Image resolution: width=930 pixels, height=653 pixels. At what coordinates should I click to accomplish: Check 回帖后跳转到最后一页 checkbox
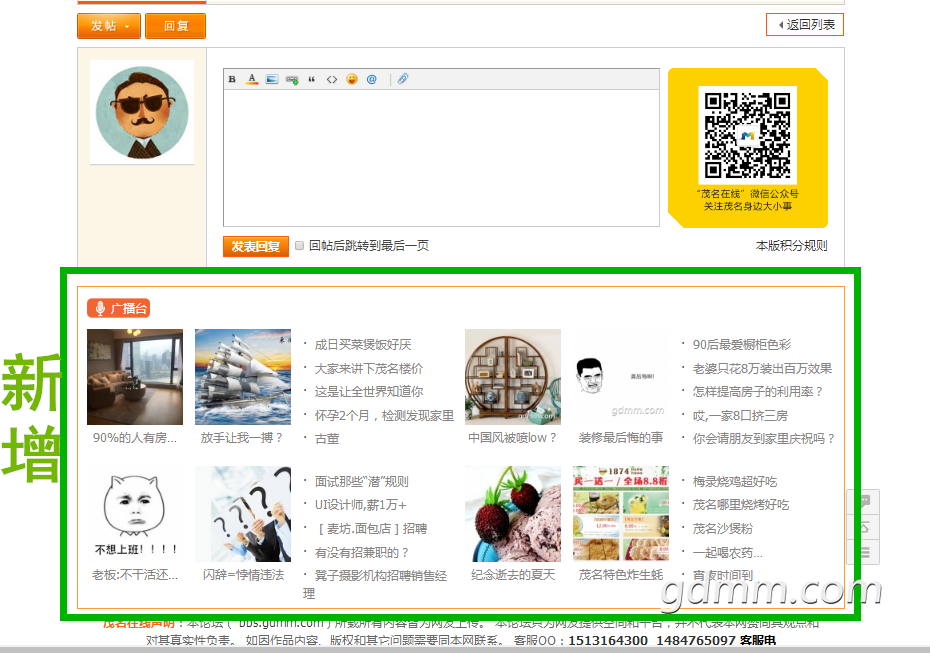point(300,246)
